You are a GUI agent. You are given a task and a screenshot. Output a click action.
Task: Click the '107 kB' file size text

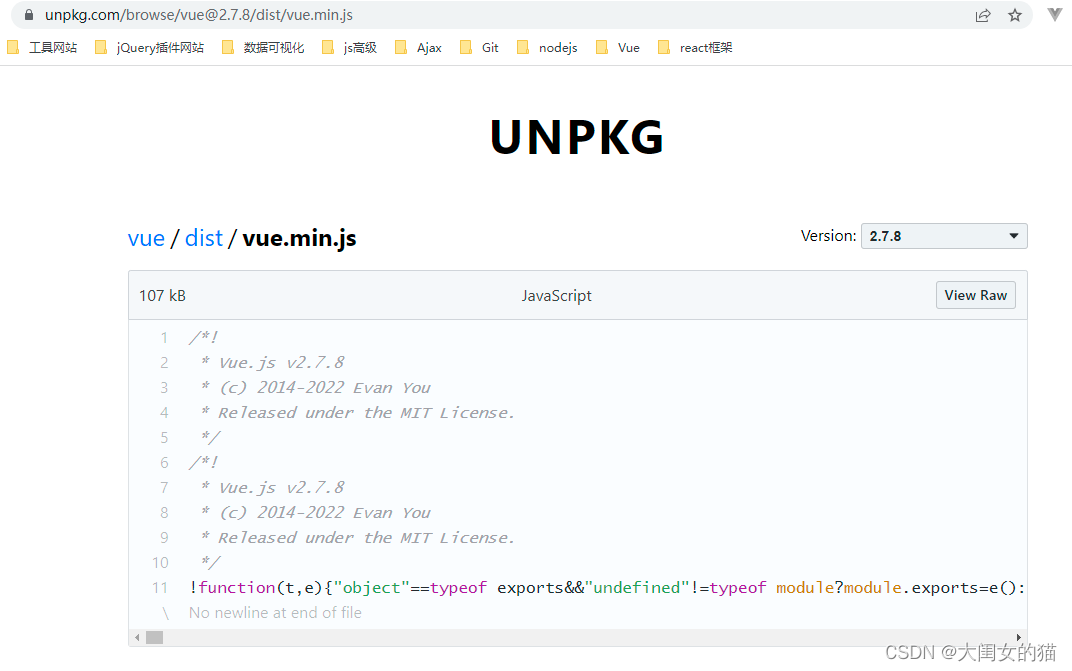click(x=163, y=295)
